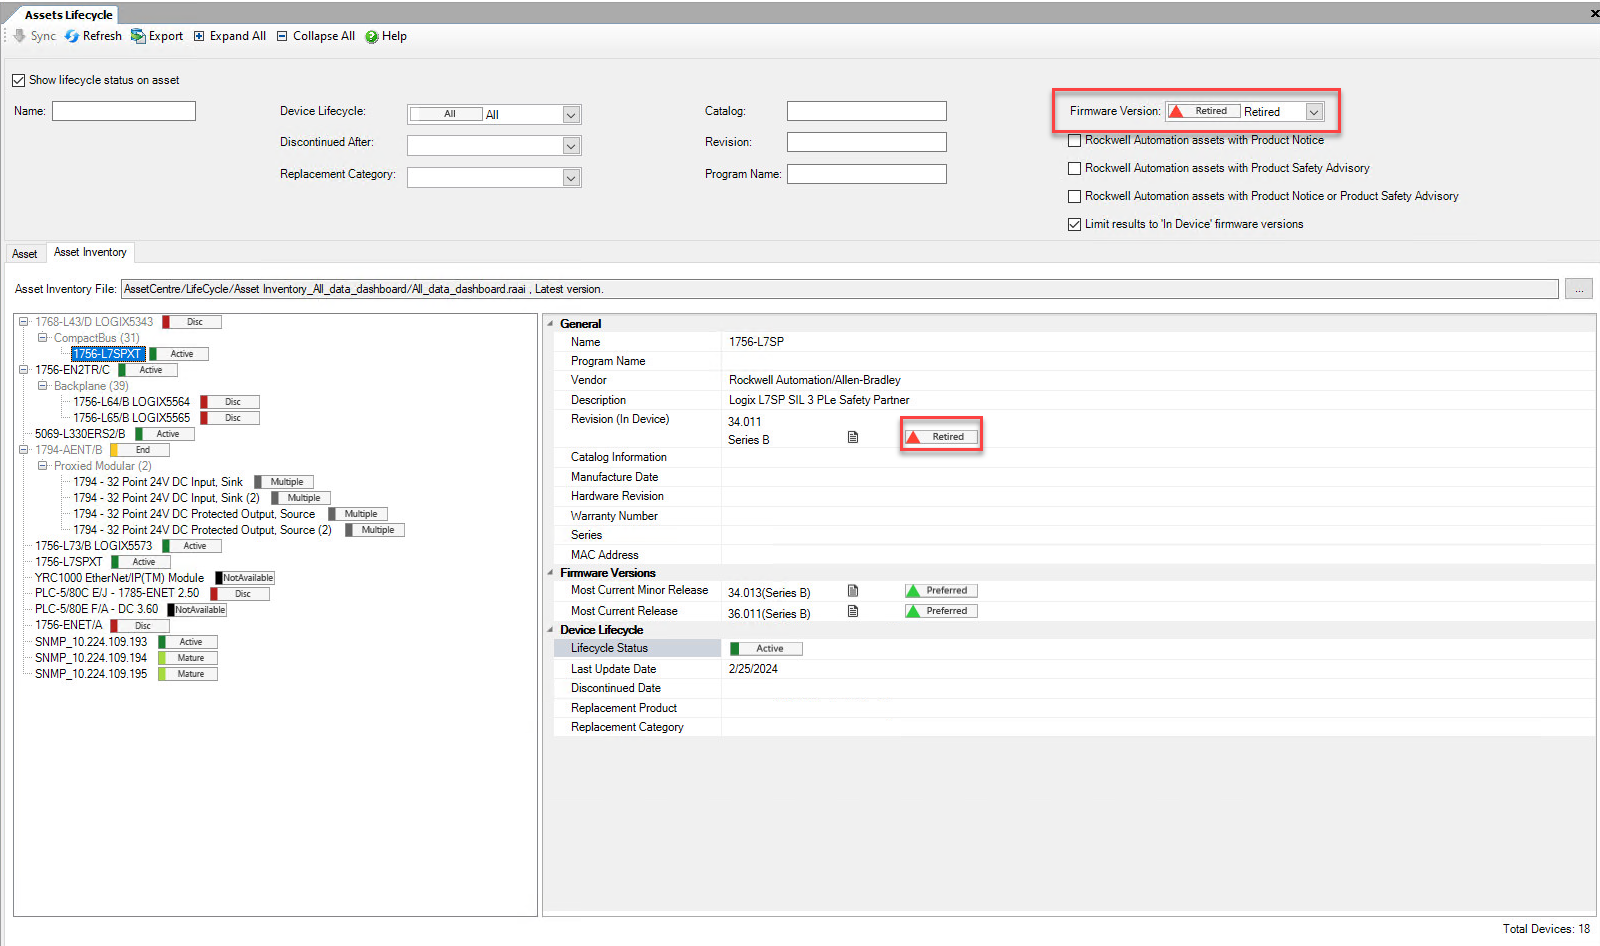
Task: Collapse the Proxied Modular (2) node
Action: pyautogui.click(x=42, y=466)
